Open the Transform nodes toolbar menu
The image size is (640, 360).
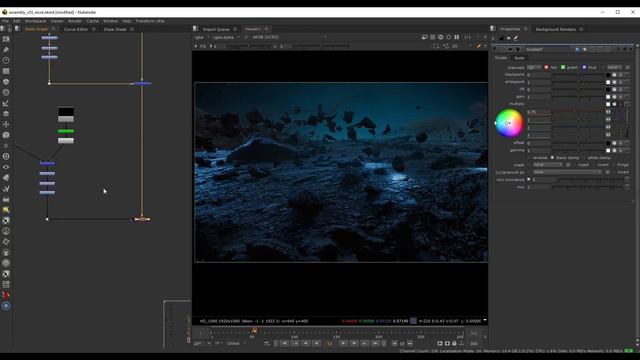coord(6,124)
